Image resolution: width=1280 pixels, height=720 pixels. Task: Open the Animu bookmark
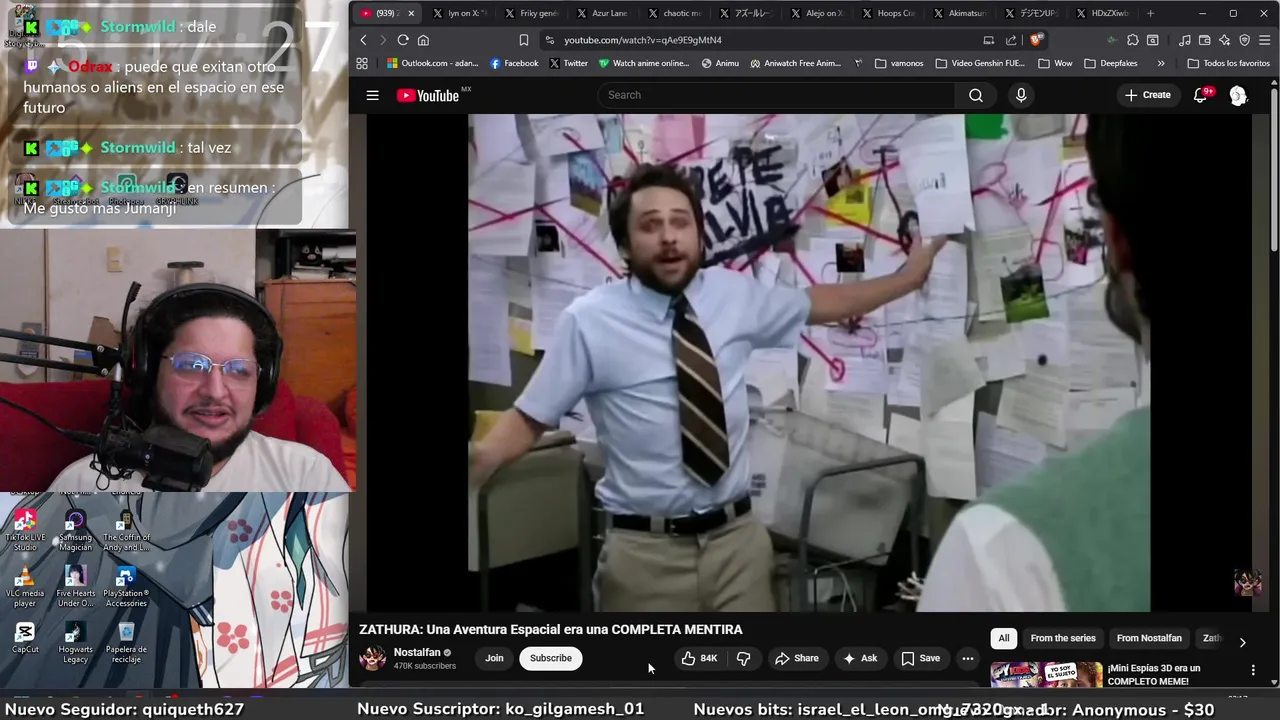(720, 63)
